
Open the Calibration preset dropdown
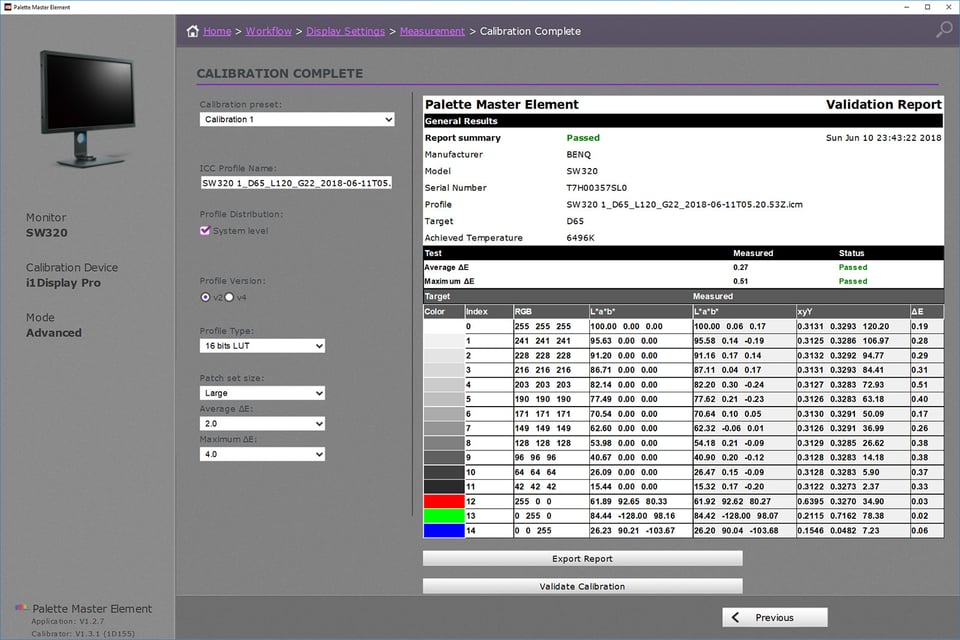pos(297,119)
